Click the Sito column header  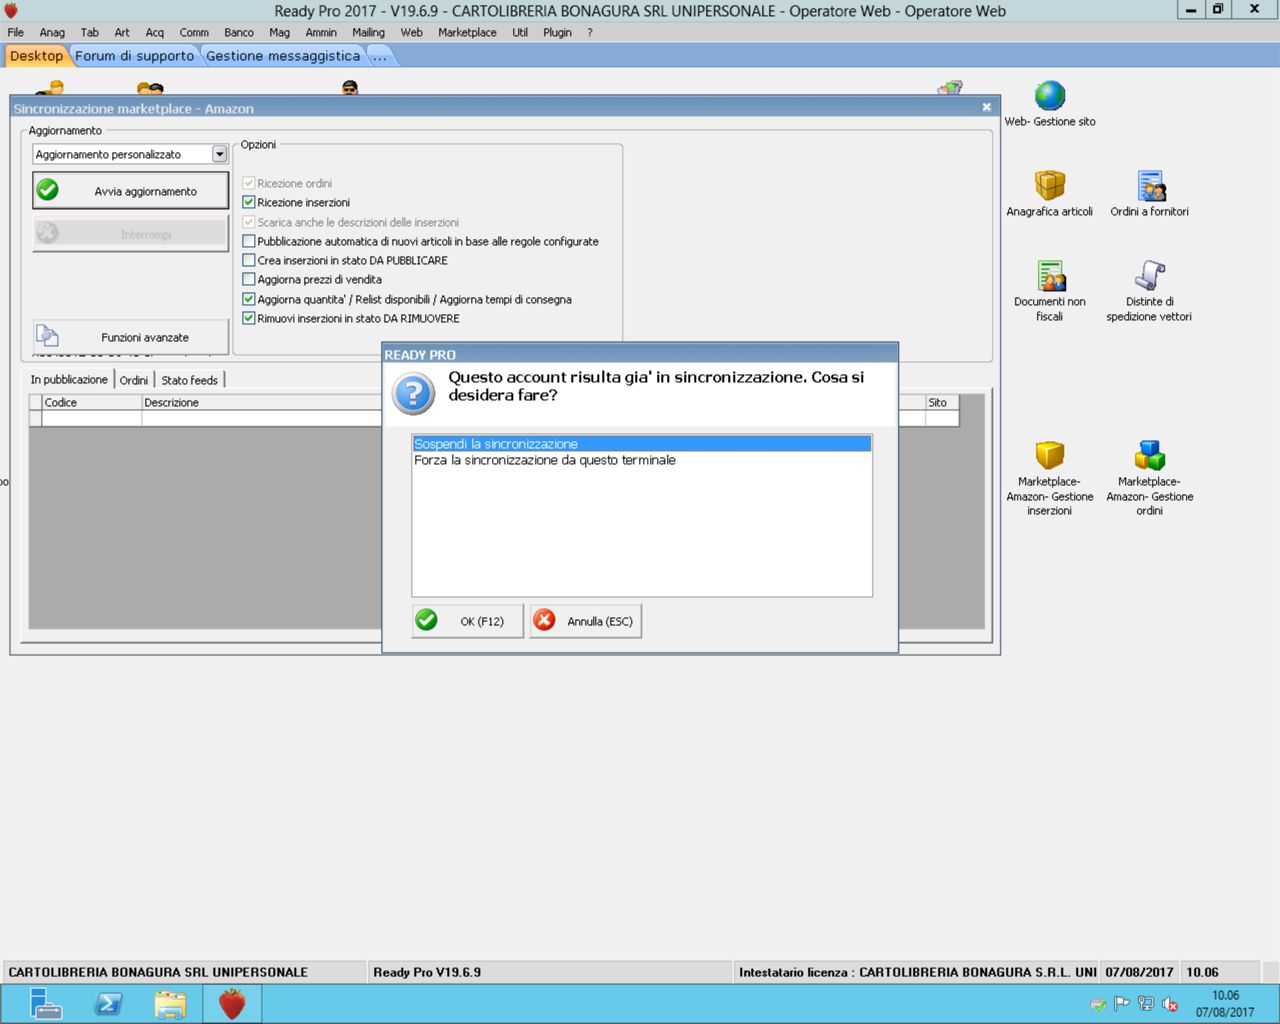[942, 402]
